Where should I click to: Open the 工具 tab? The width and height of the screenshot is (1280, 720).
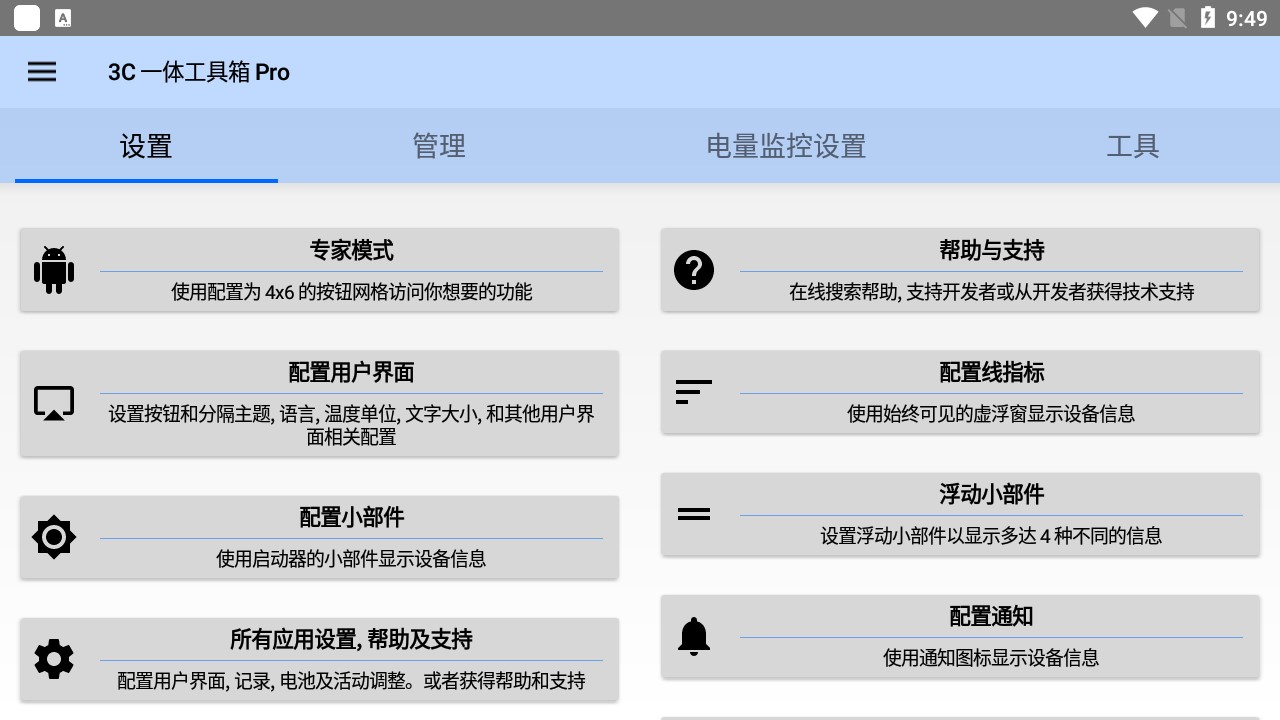pos(1133,146)
